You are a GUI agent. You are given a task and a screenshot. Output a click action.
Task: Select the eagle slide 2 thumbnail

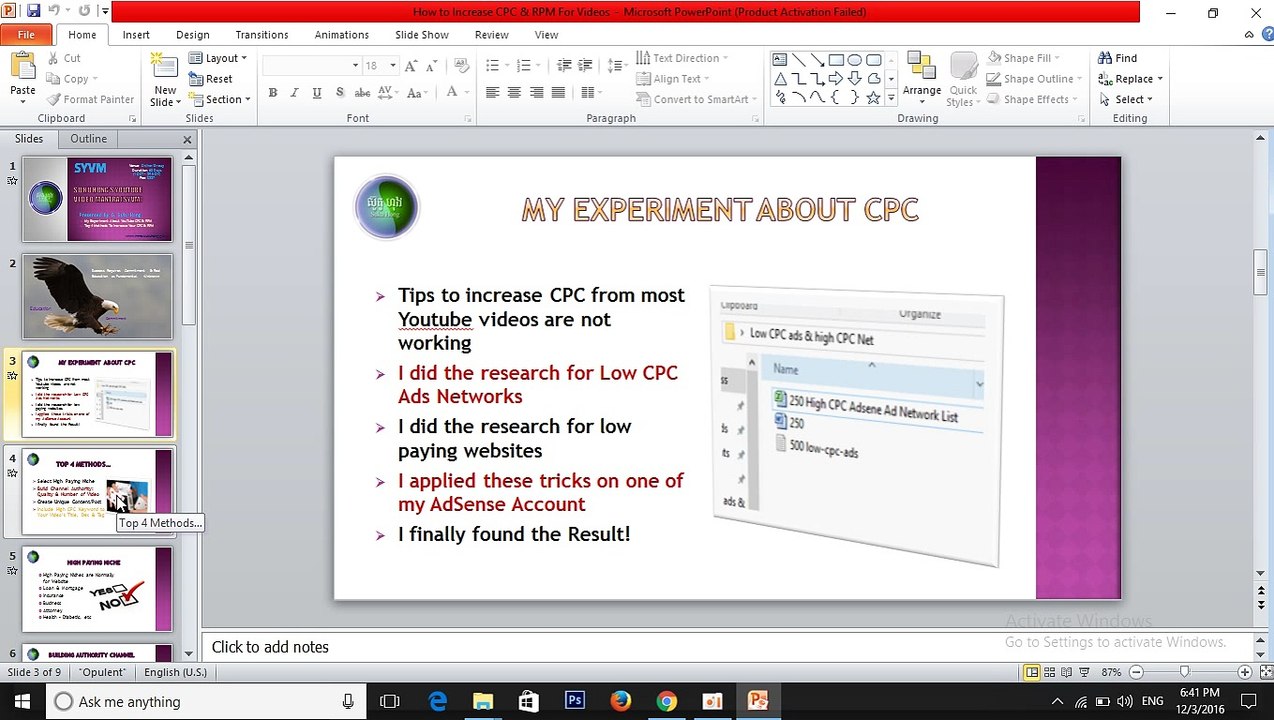[97, 296]
